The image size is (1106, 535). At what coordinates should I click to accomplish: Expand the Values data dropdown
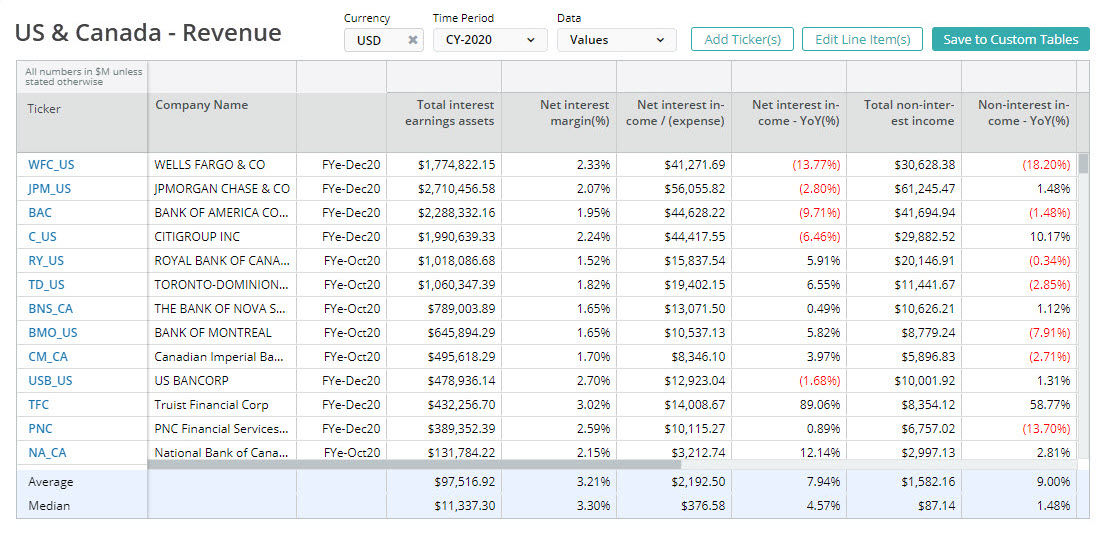(616, 40)
